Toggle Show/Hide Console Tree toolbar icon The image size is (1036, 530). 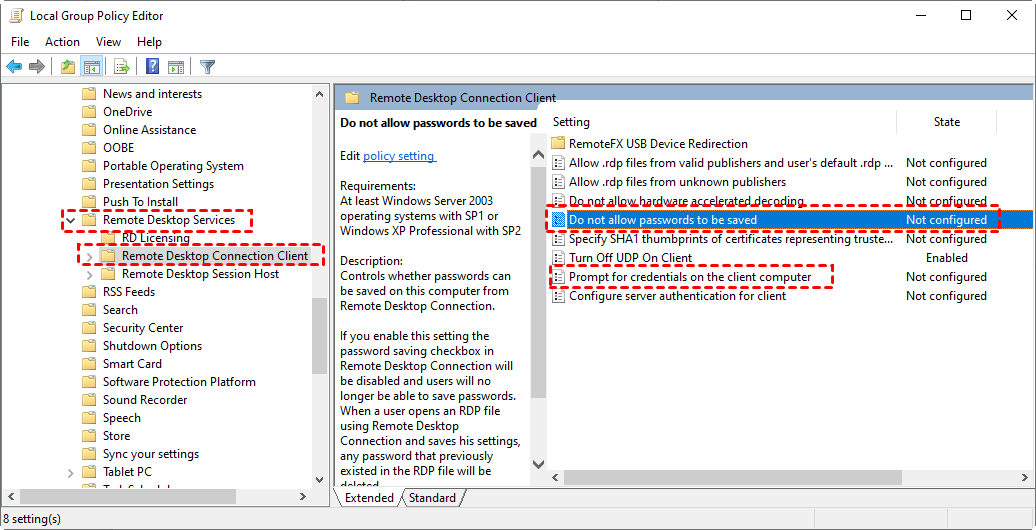(x=91, y=67)
